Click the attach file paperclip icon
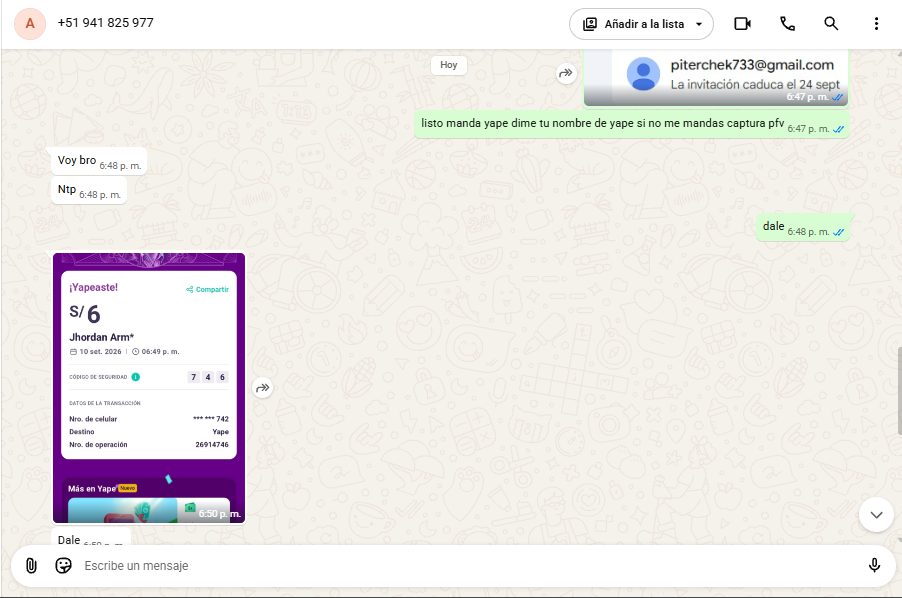Screen dimensions: 902x598 31,566
